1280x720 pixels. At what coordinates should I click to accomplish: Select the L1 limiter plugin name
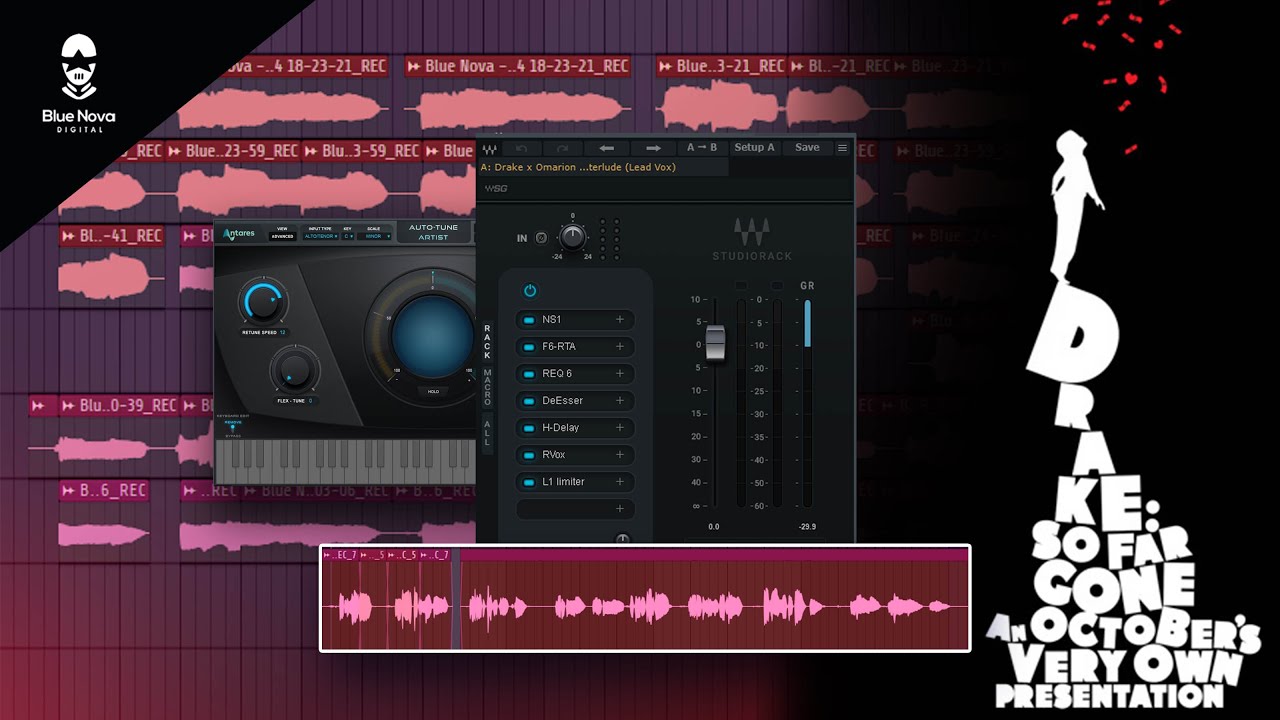564,482
